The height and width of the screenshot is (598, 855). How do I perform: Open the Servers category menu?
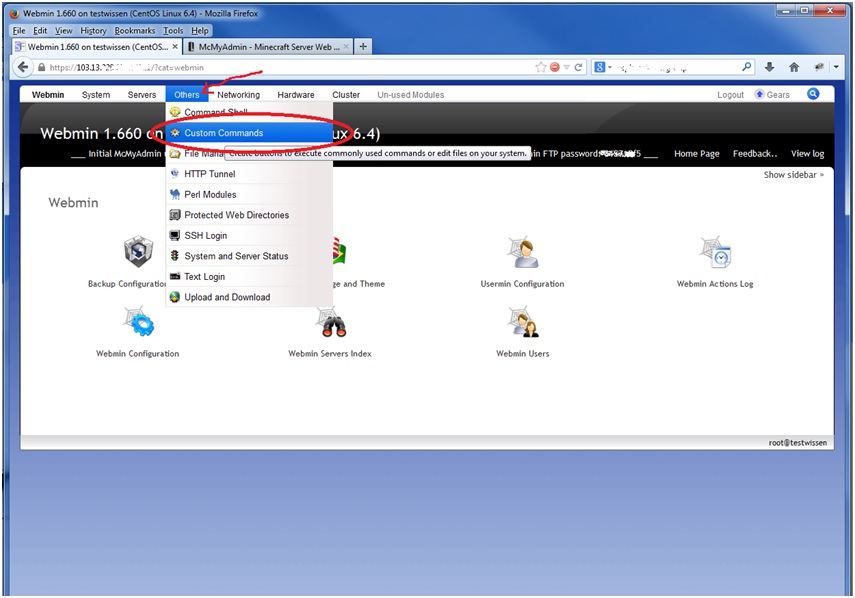142,95
